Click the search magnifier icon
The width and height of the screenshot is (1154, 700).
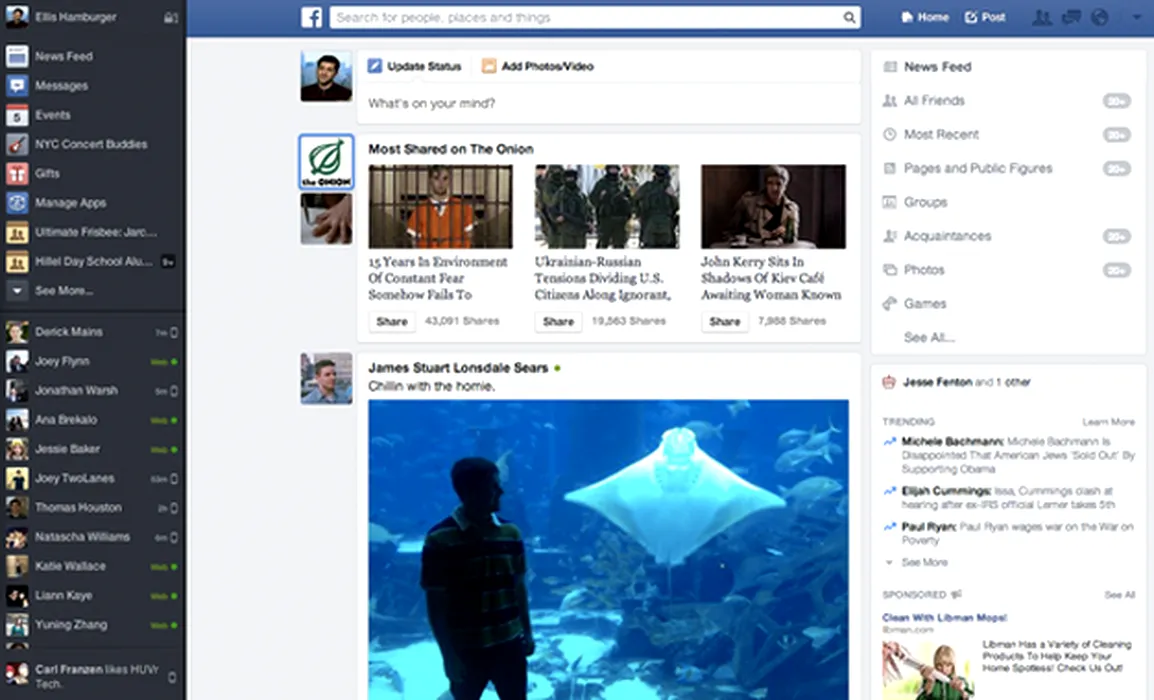849,17
